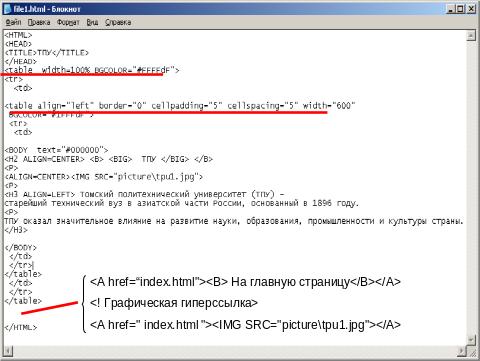This screenshot has height=361, width=480.
Task: Open the Формат menu
Action: click(x=68, y=22)
